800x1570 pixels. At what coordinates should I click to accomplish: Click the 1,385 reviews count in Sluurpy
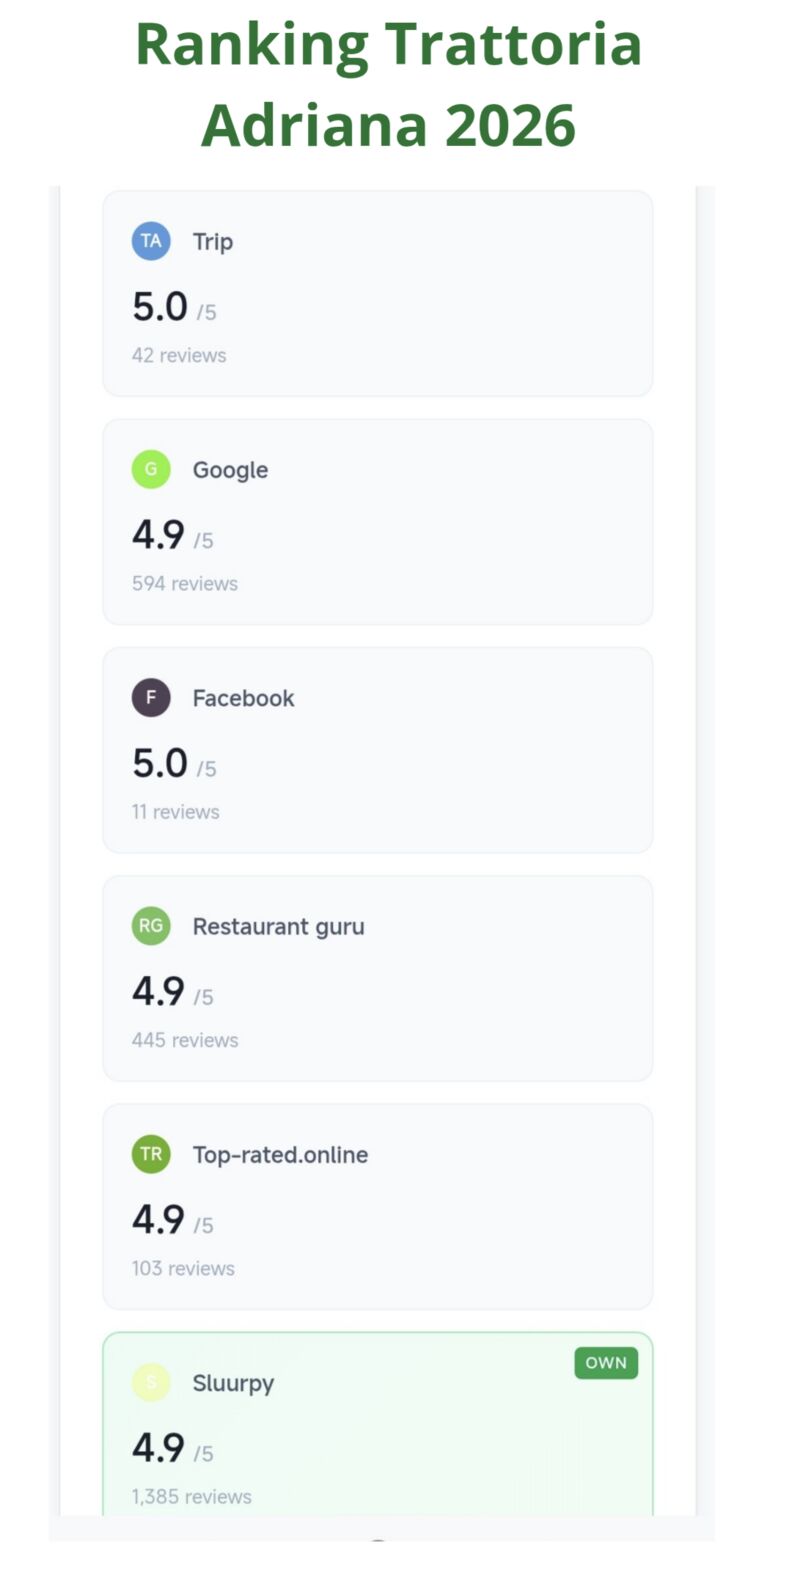[x=191, y=1497]
